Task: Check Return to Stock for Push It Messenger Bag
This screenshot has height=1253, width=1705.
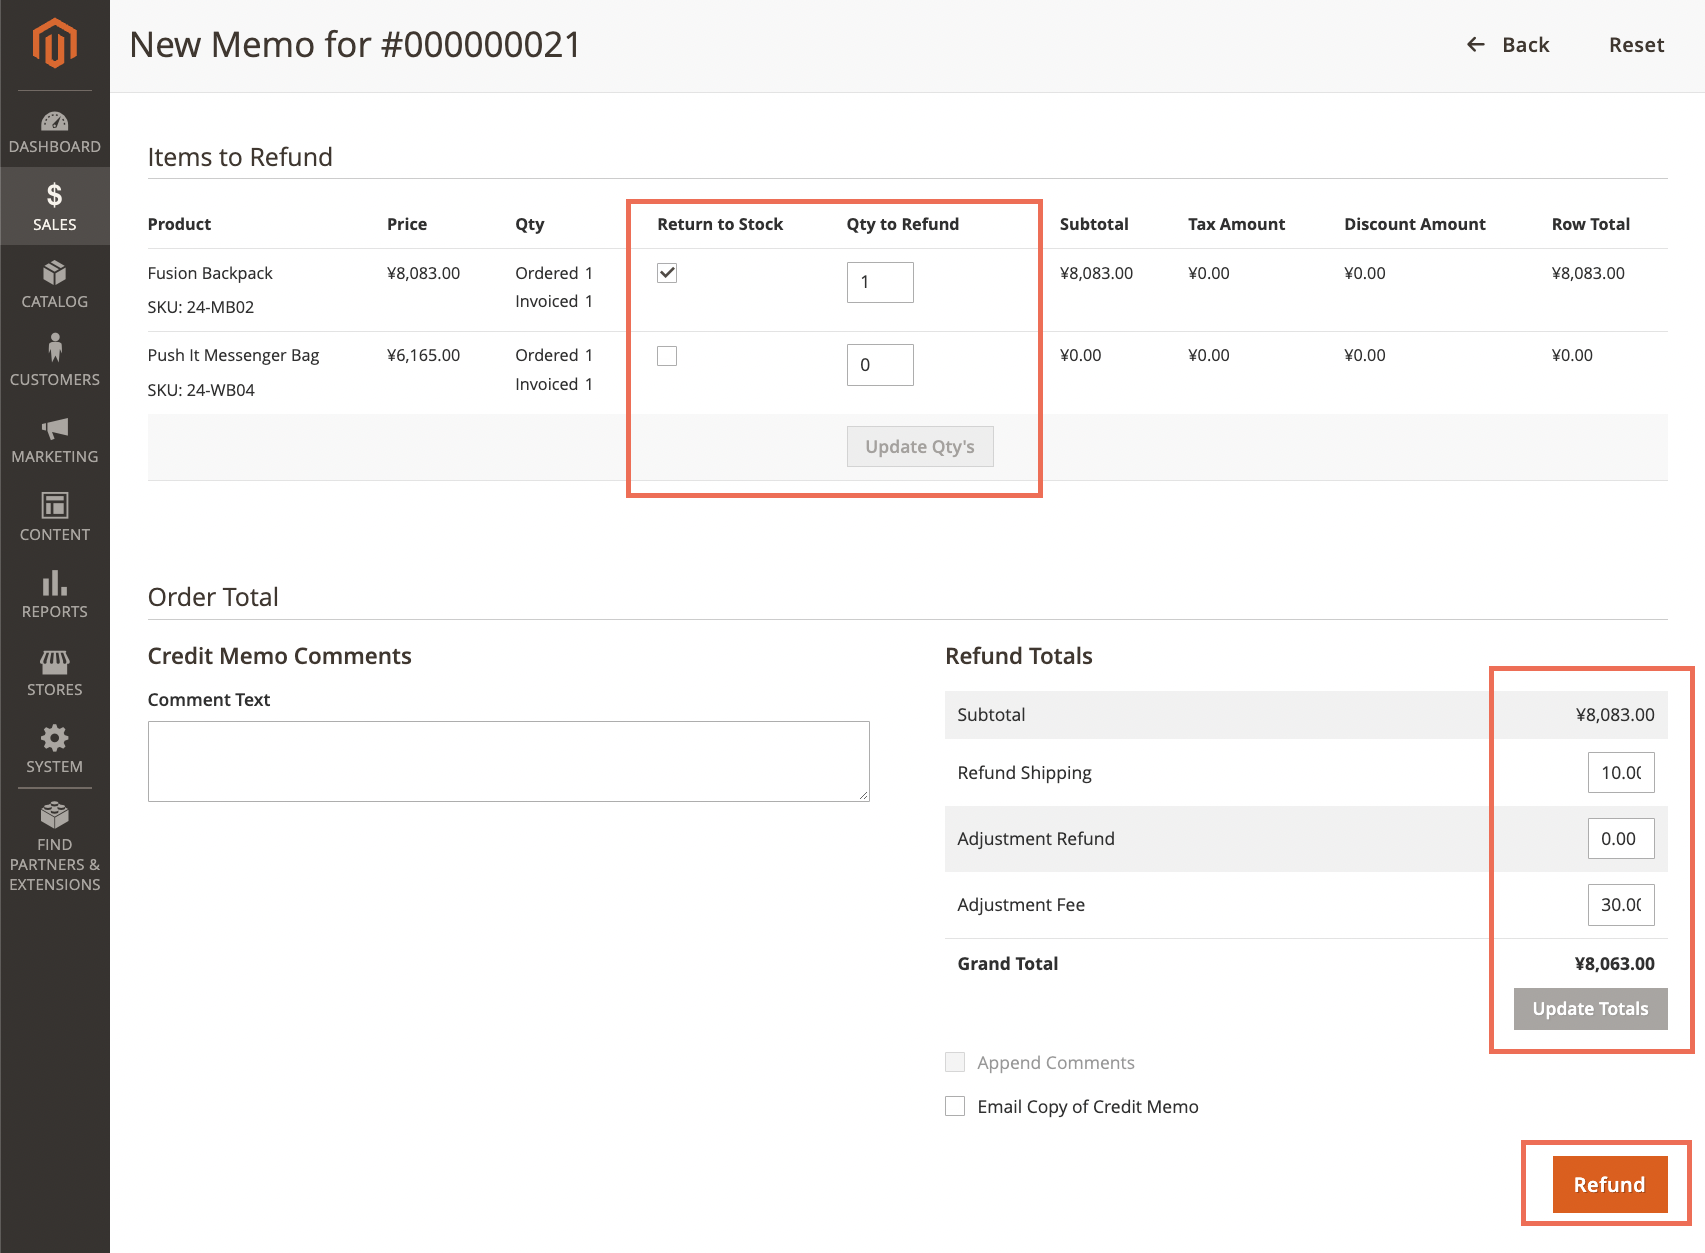Action: pos(667,356)
